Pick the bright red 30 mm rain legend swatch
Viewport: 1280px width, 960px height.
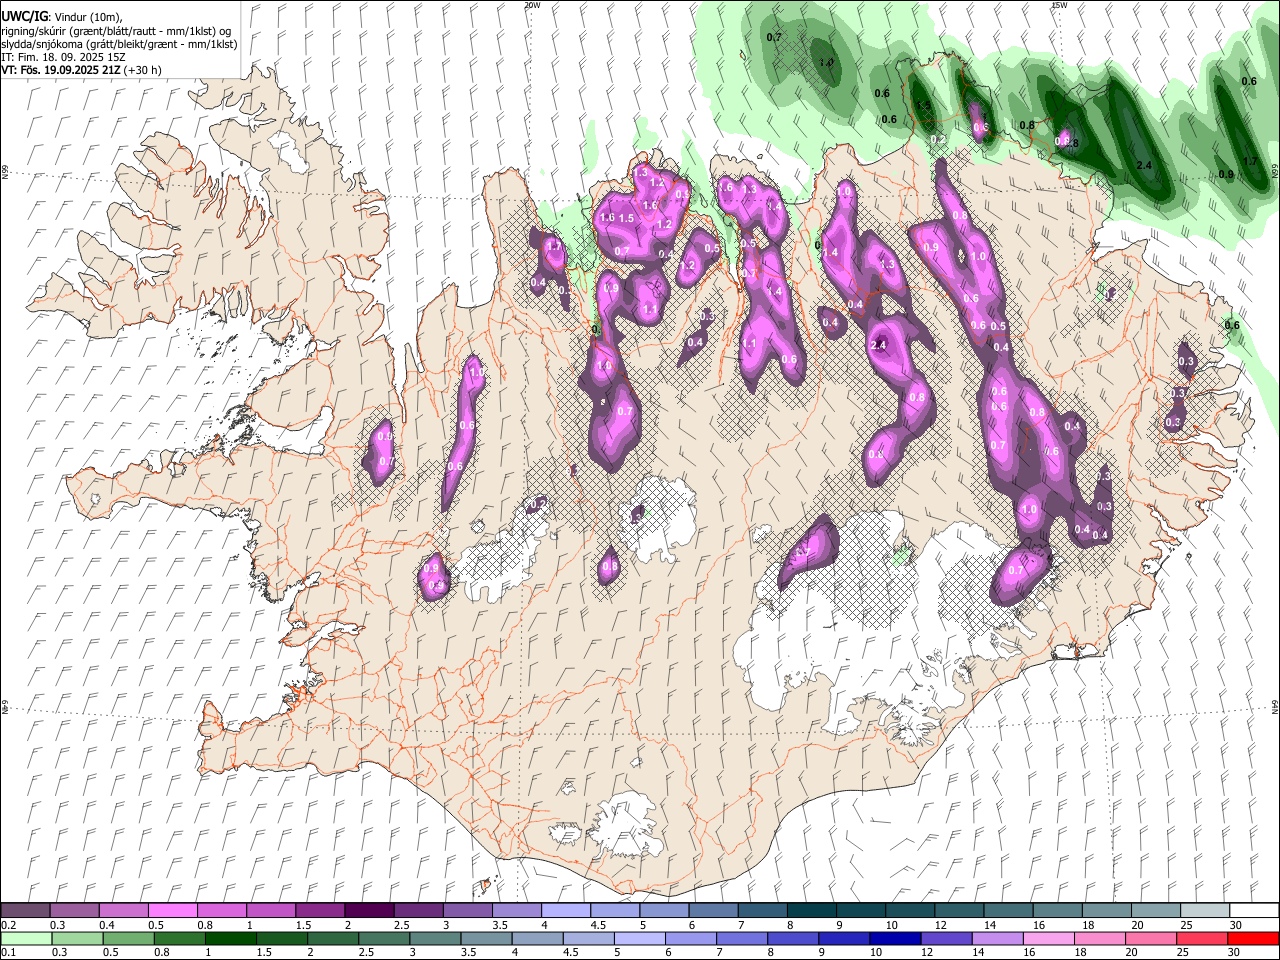click(x=1252, y=939)
